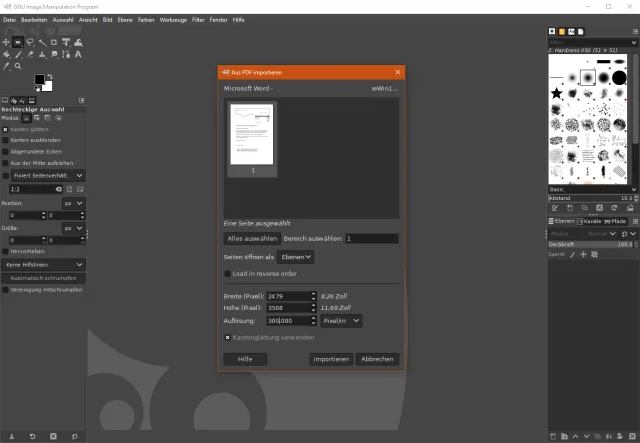640x443 pixels.
Task: Select the PDF page 1 thumbnail
Action: click(x=252, y=137)
